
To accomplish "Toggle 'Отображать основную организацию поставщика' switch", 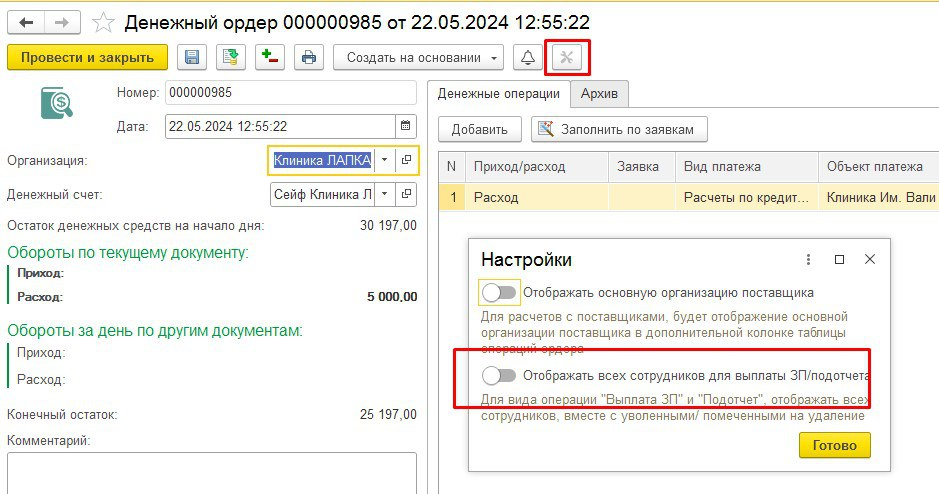I will [x=499, y=293].
